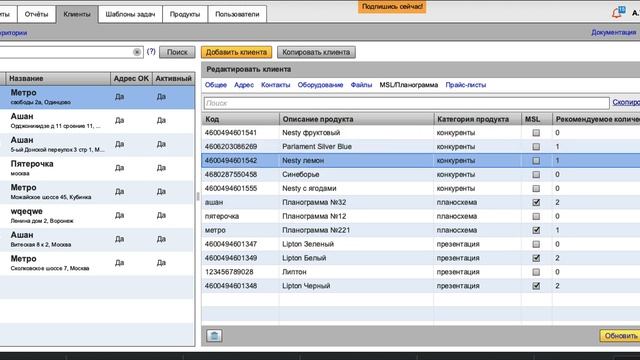Screen dimensions: 640x360
Task: Click product code 123456789028
Action: click(x=229, y=272)
